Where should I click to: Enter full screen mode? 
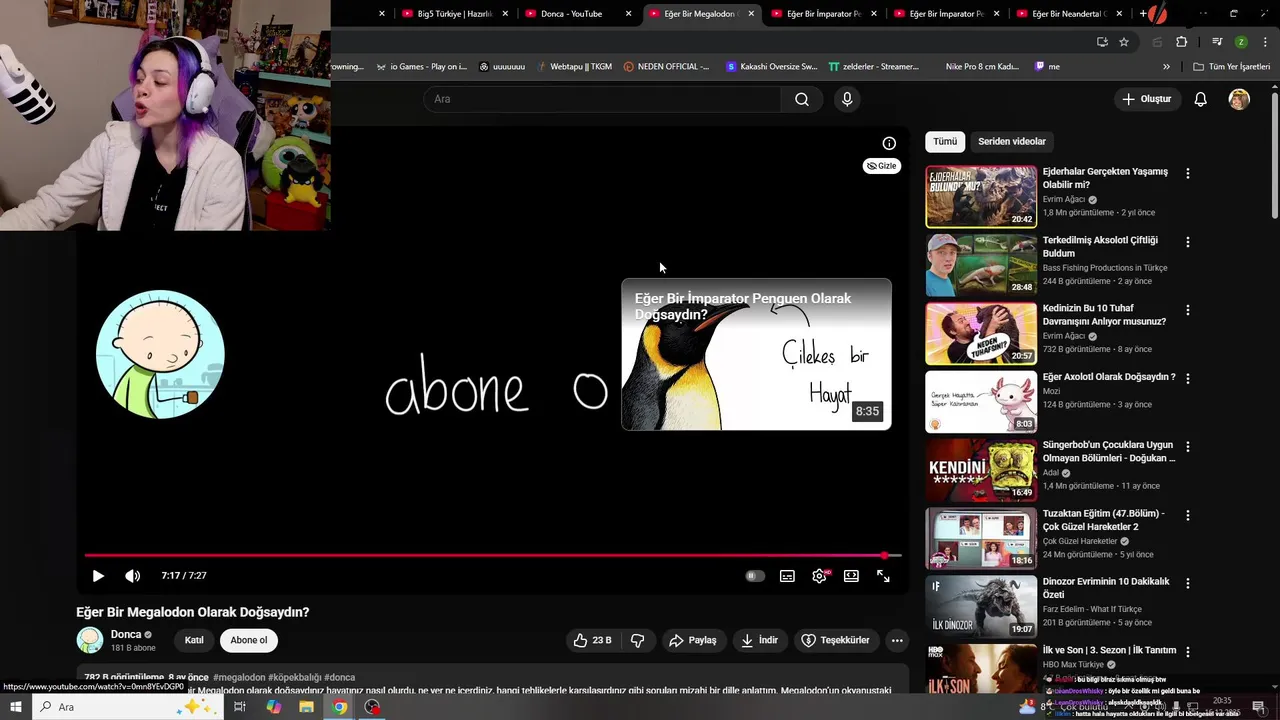(883, 576)
